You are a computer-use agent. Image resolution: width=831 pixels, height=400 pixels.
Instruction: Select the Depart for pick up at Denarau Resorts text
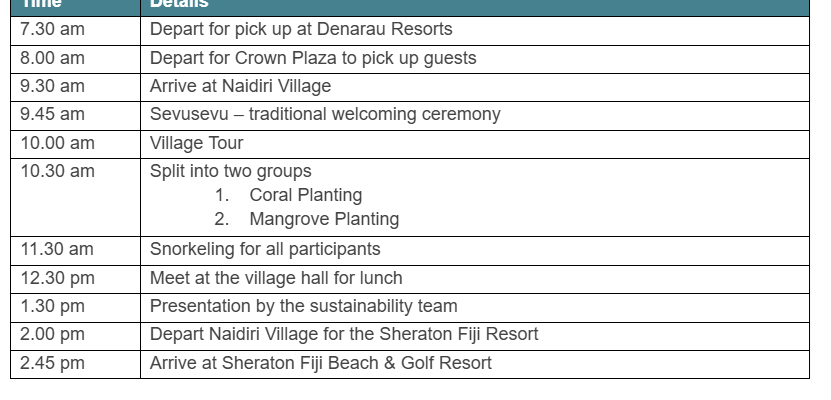tap(301, 29)
